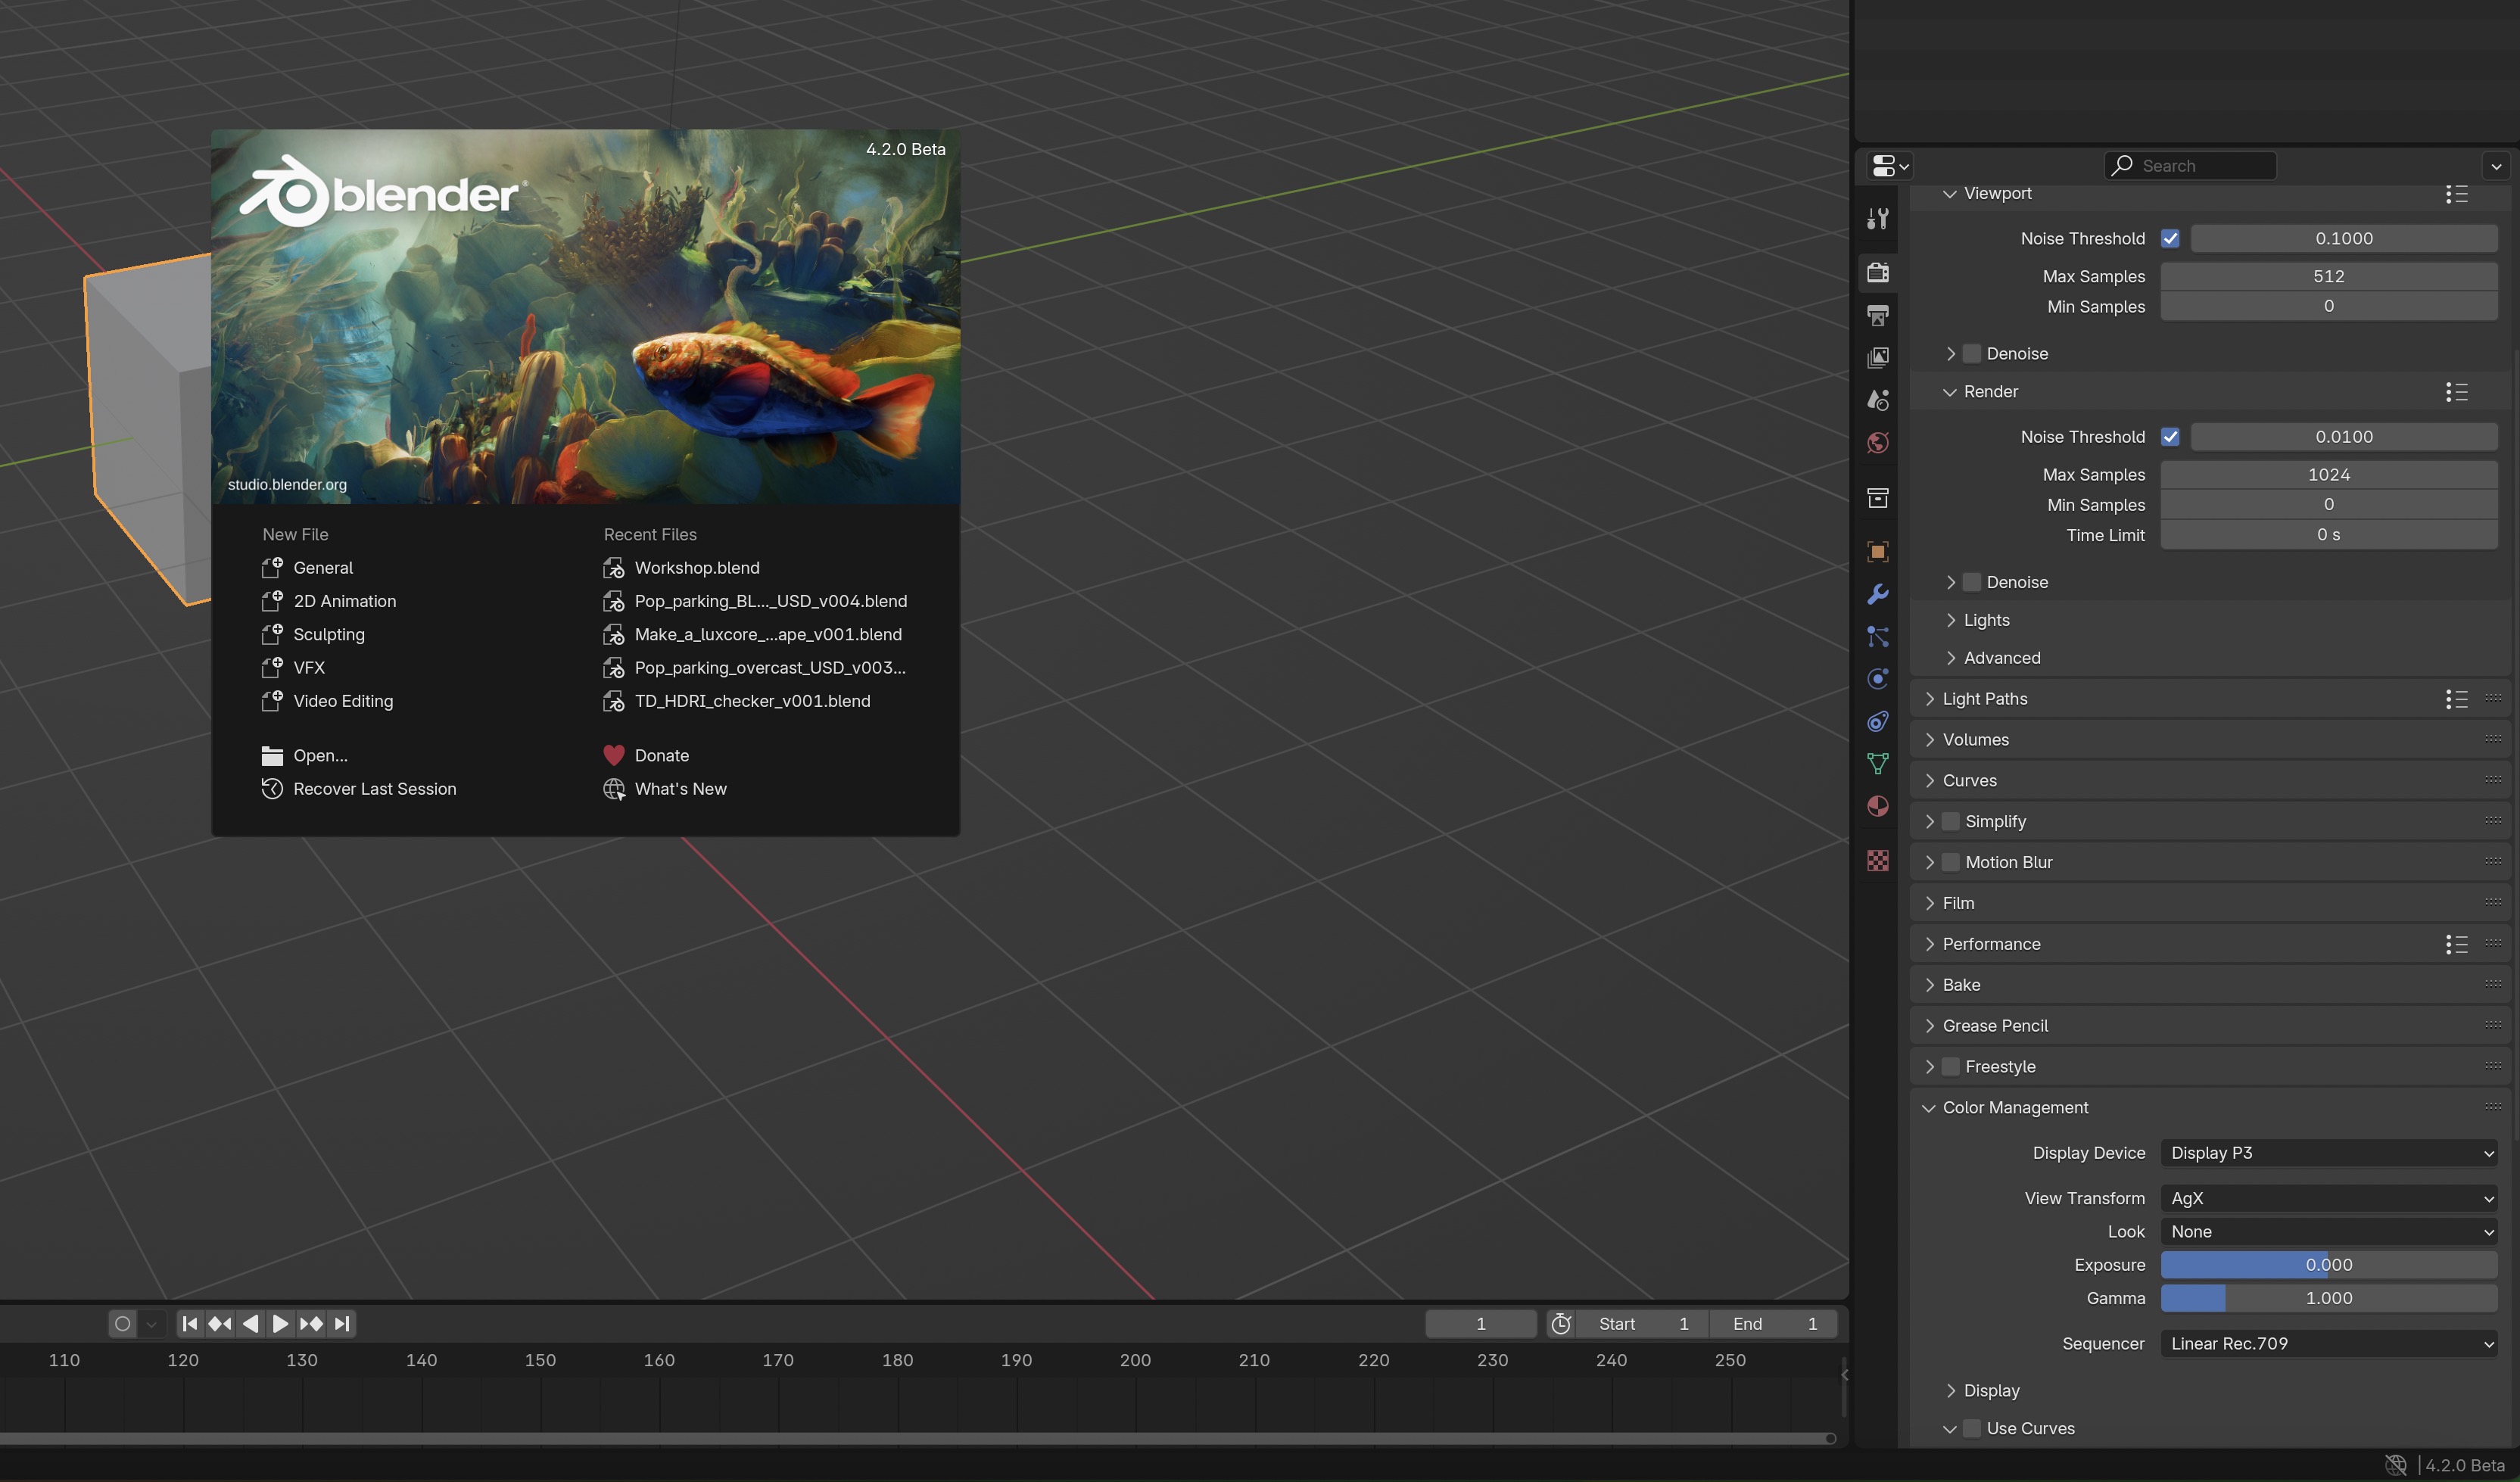This screenshot has height=1482, width=2520.
Task: Open the Scene Properties tab
Action: (1878, 399)
